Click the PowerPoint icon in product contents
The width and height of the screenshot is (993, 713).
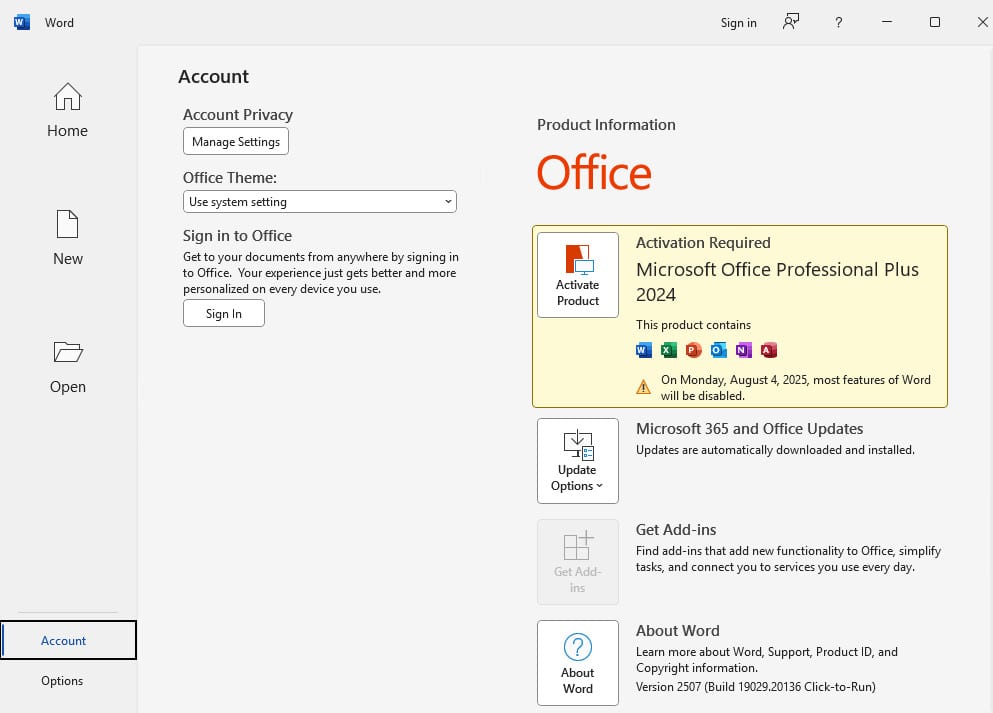click(693, 350)
